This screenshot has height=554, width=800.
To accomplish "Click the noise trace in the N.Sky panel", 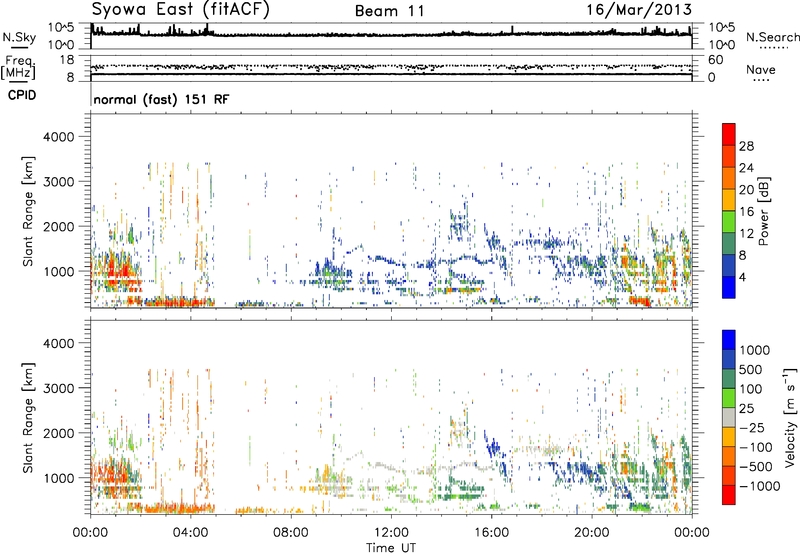I will 391,35.
